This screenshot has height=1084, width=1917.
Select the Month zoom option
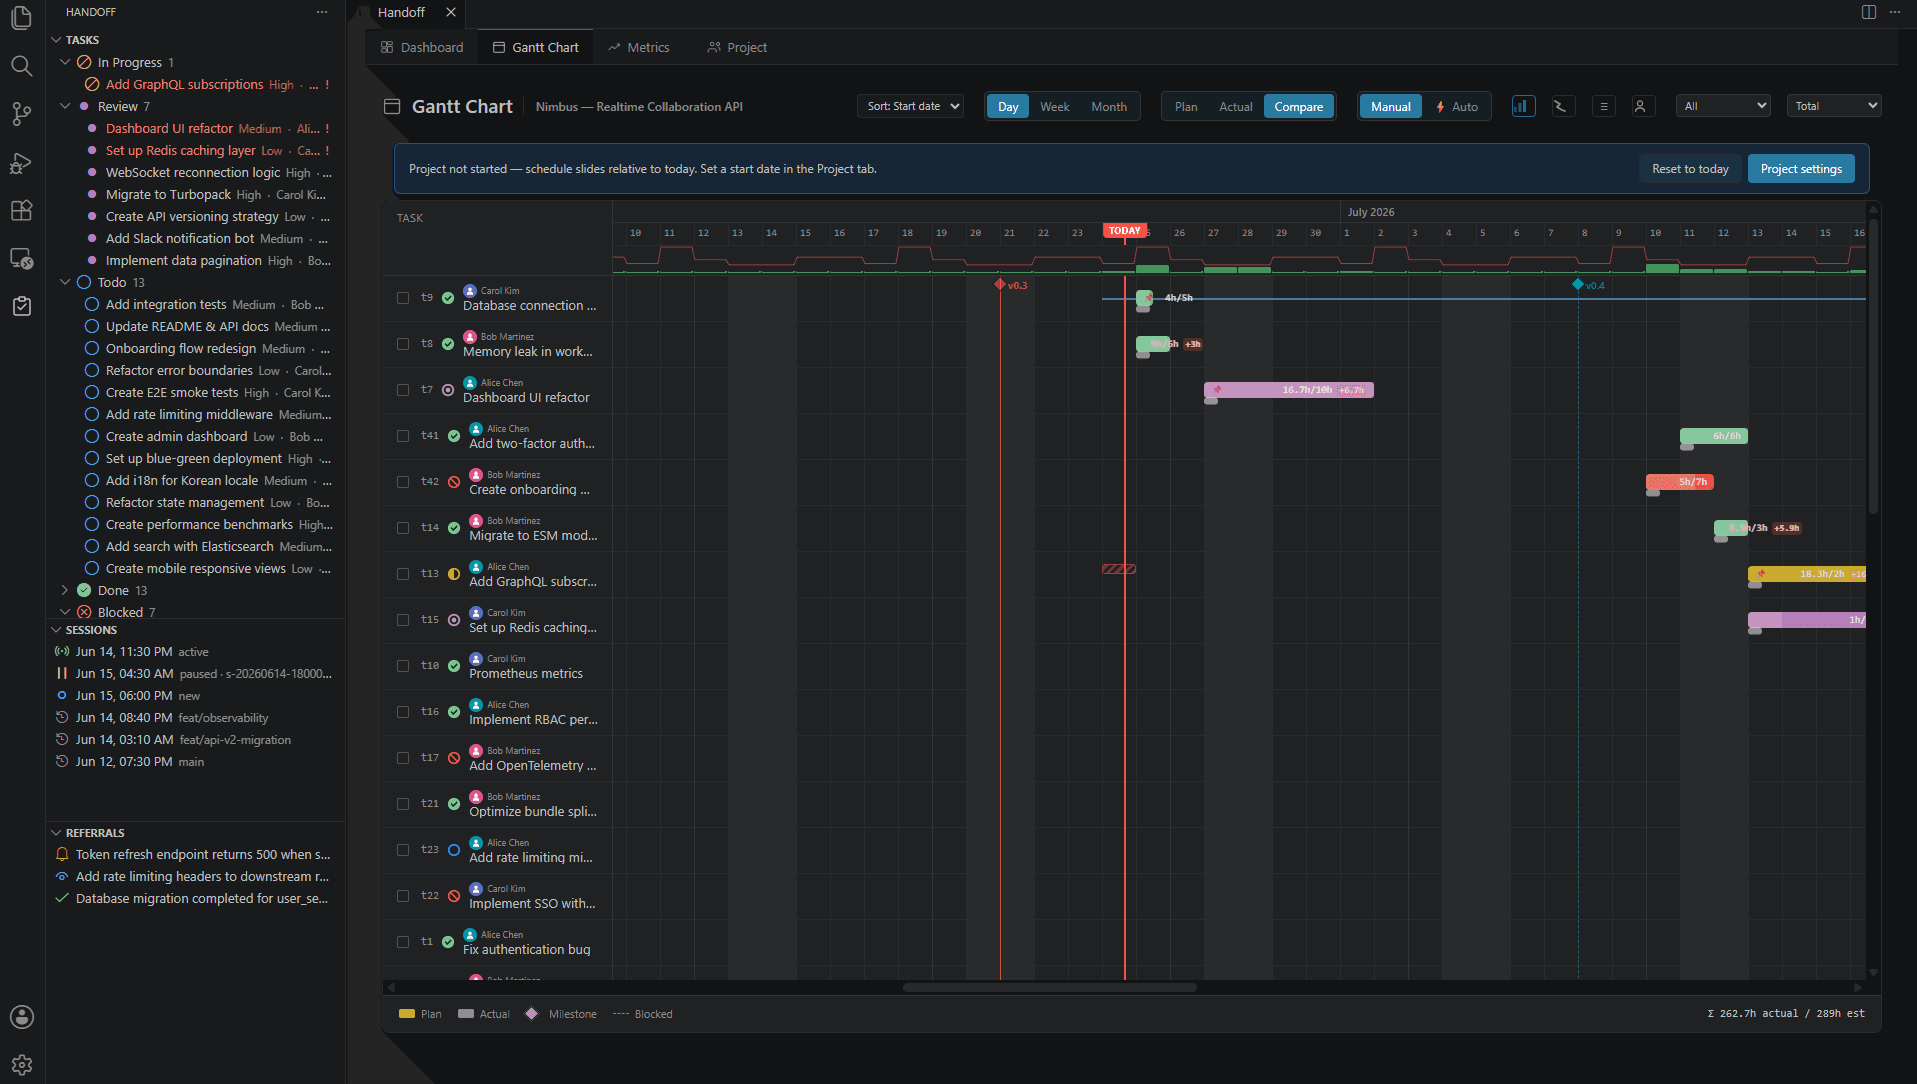point(1108,106)
